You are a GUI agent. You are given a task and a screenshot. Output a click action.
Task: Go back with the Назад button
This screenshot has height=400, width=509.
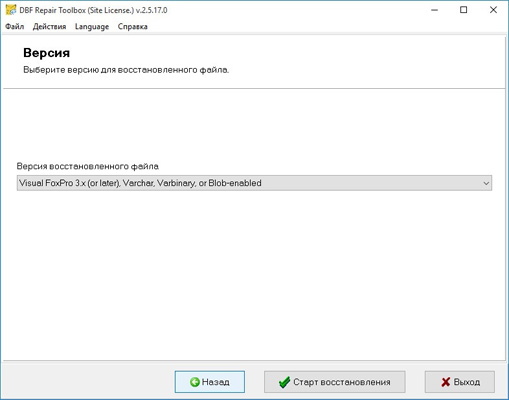click(210, 382)
